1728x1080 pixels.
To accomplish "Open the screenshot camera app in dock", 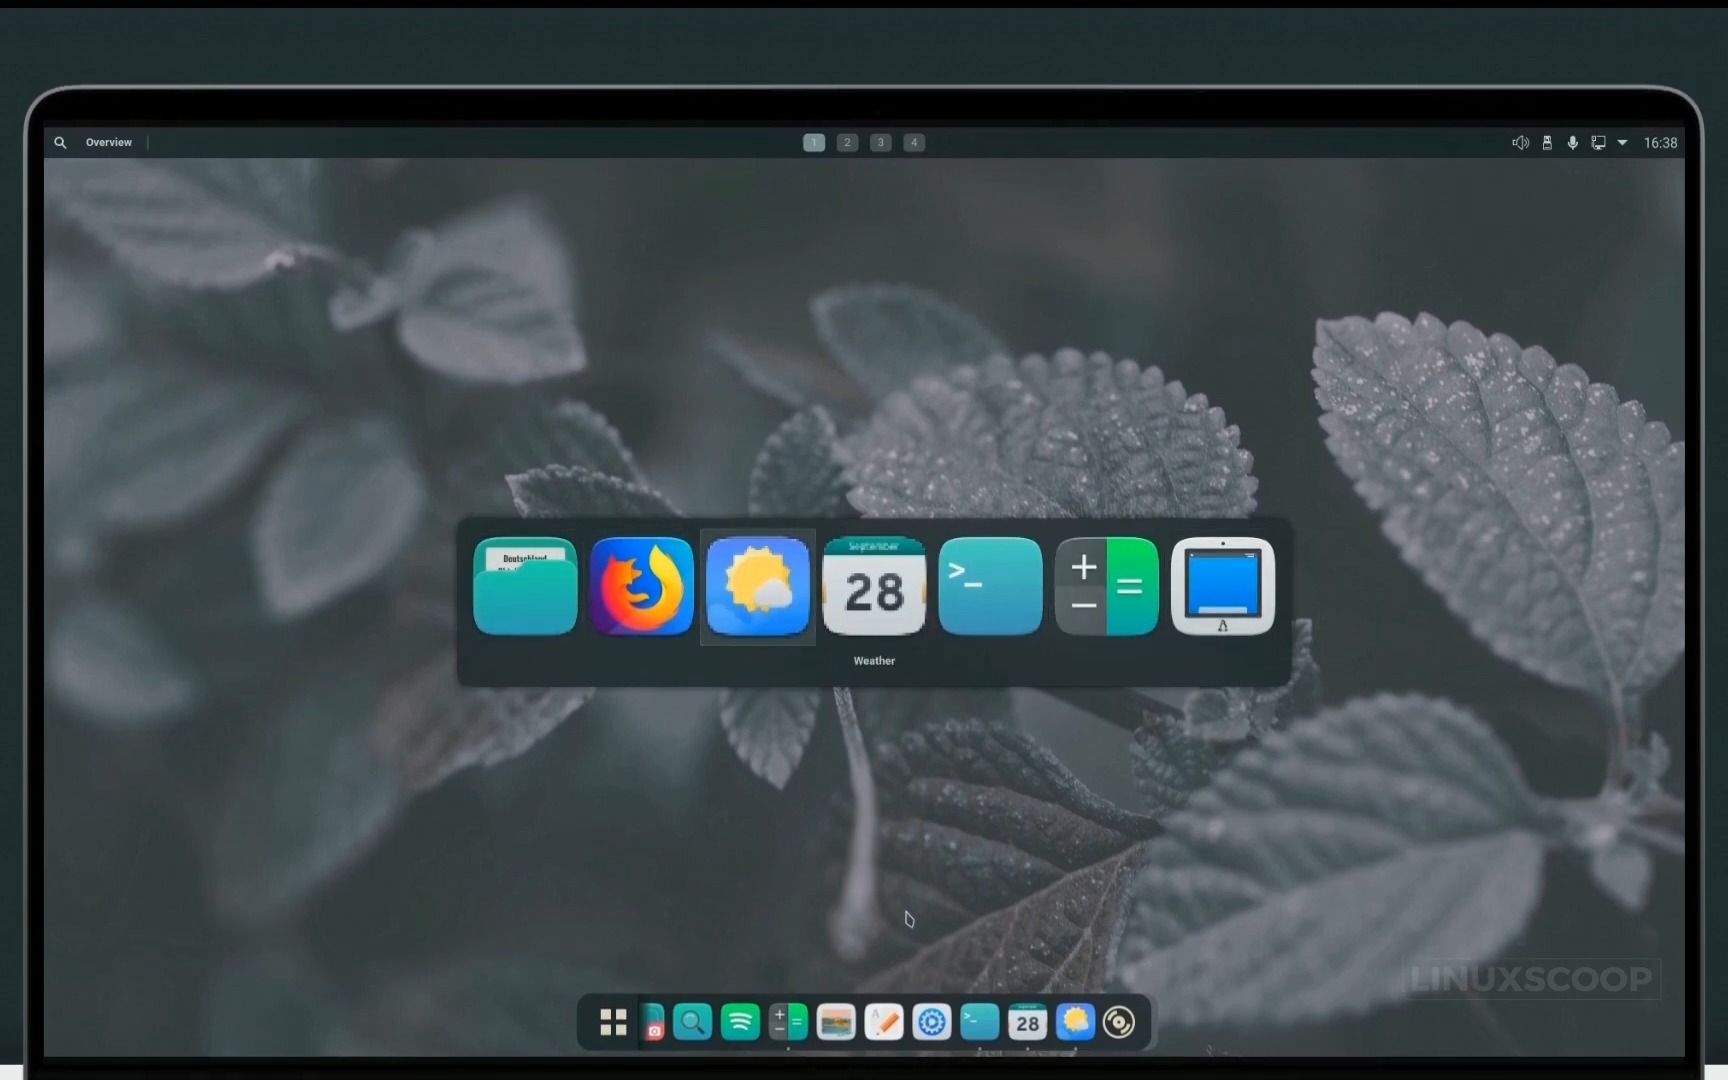I will (x=653, y=1025).
